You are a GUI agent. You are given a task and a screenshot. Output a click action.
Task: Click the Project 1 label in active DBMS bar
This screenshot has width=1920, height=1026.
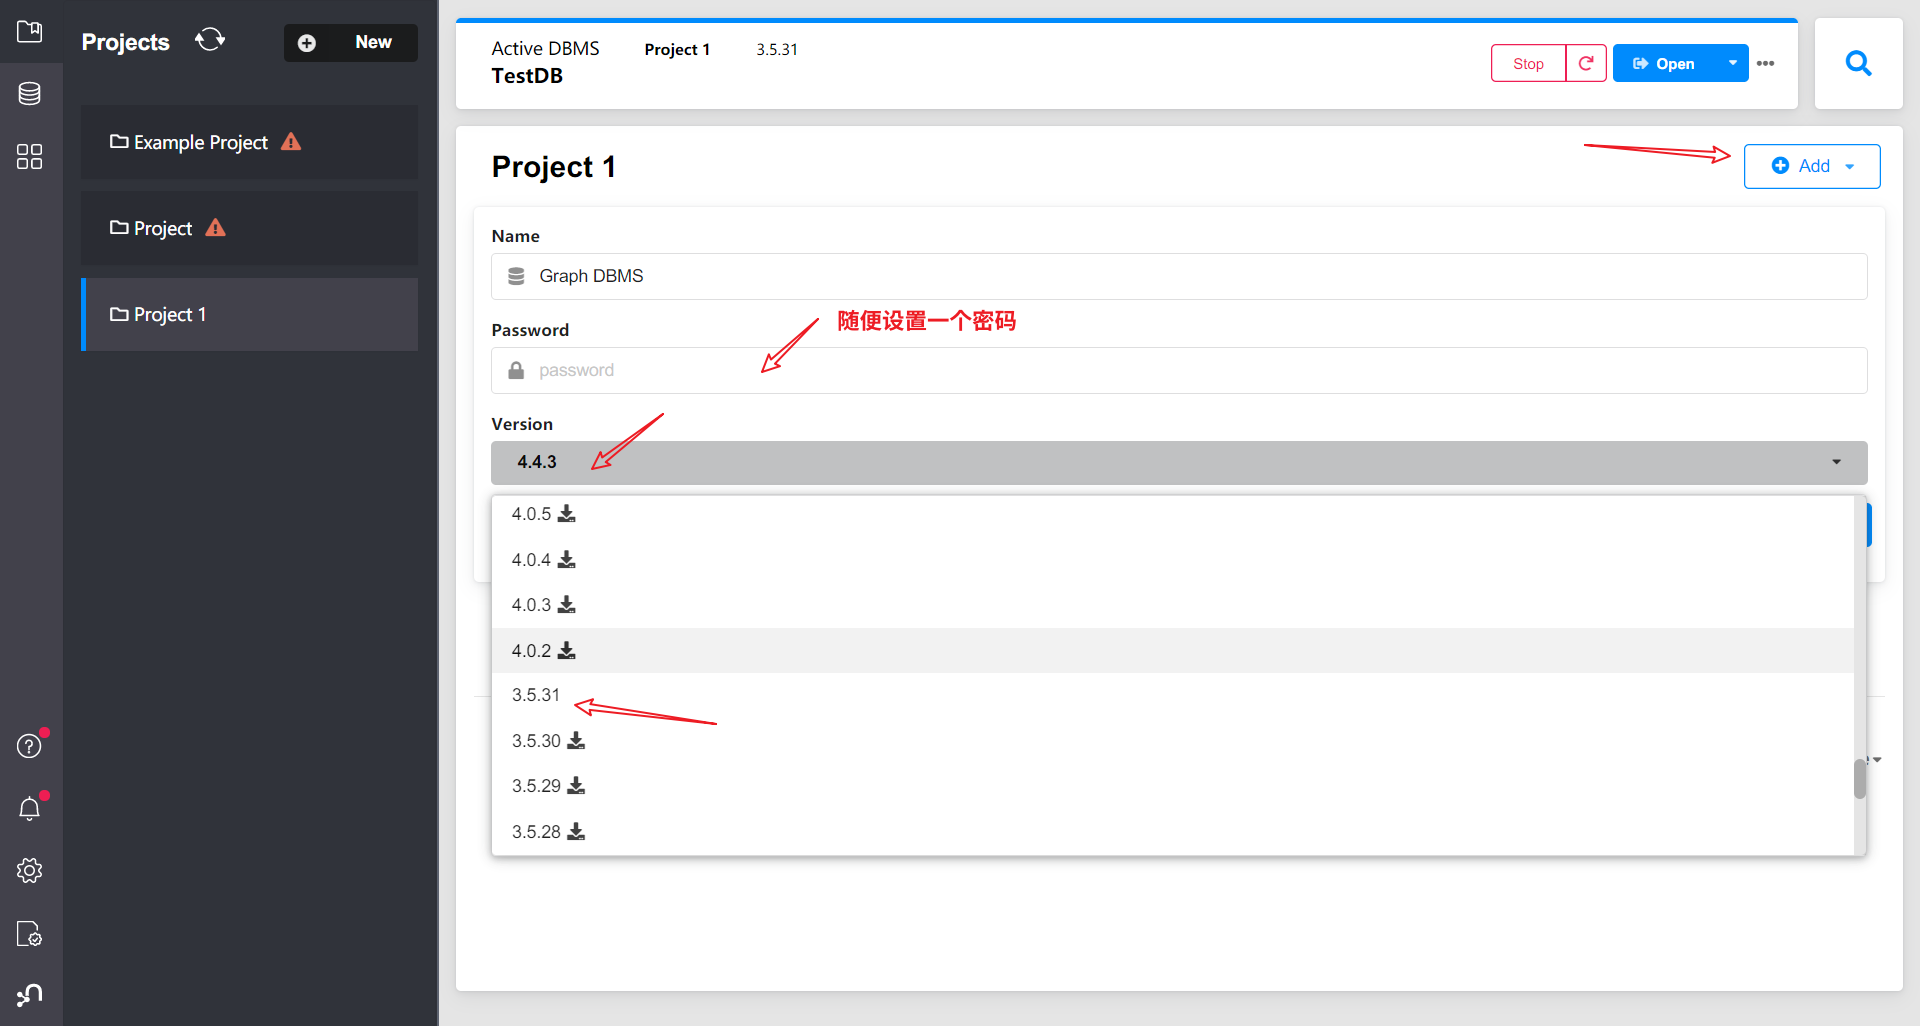coord(677,50)
